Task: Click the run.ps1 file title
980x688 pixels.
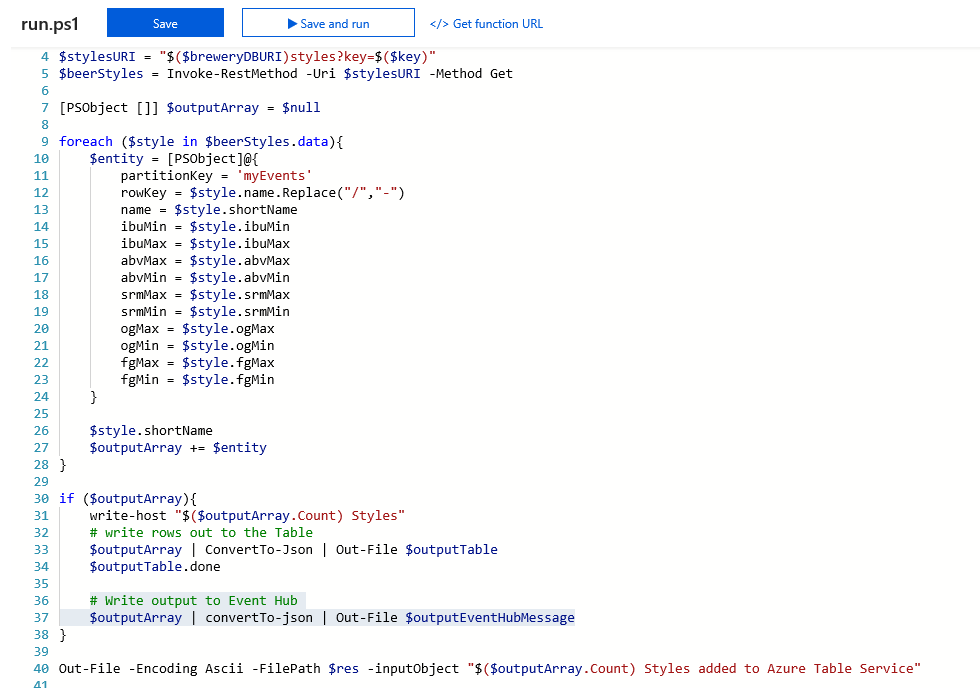Action: click(50, 23)
